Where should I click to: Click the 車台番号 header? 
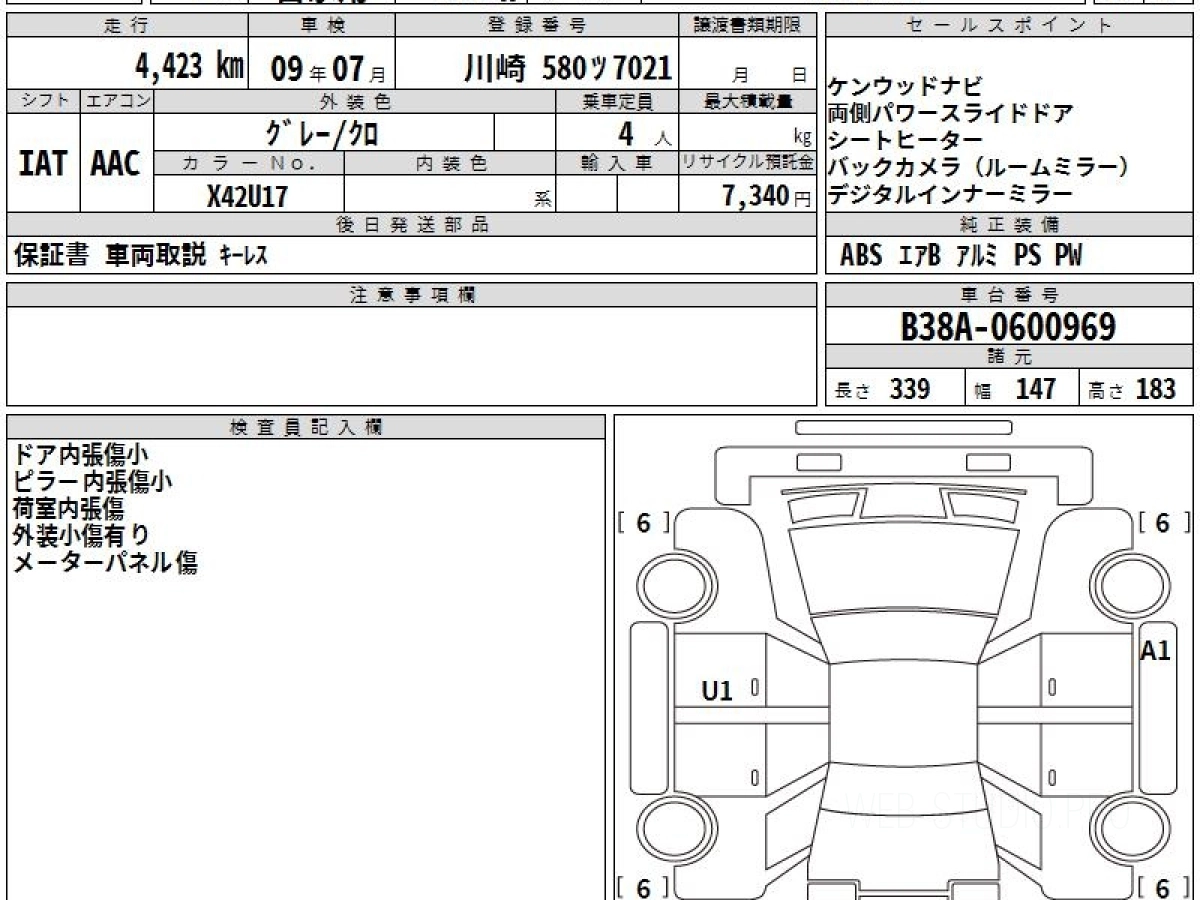coord(1009,295)
